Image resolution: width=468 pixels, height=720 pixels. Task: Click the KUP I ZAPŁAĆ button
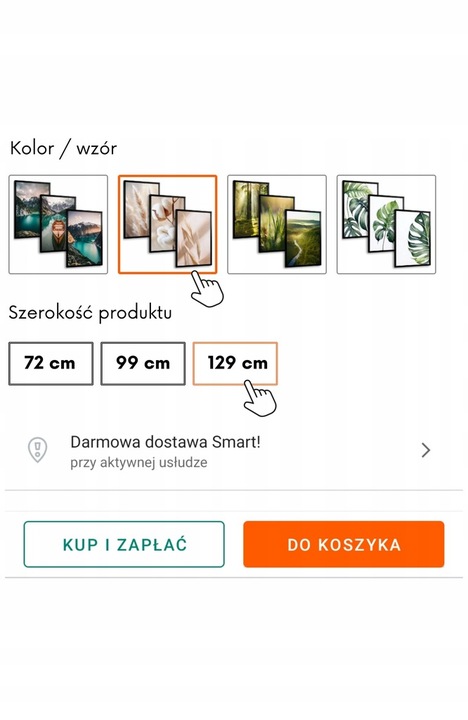(124, 544)
